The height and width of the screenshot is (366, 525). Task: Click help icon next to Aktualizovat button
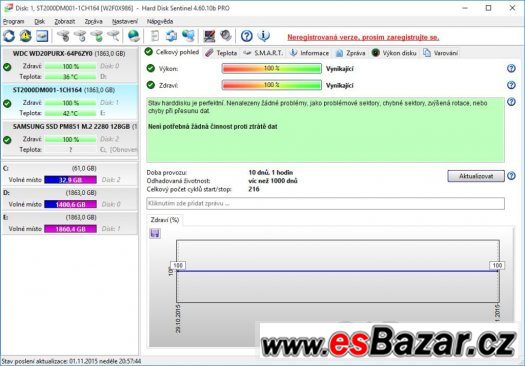tap(511, 176)
